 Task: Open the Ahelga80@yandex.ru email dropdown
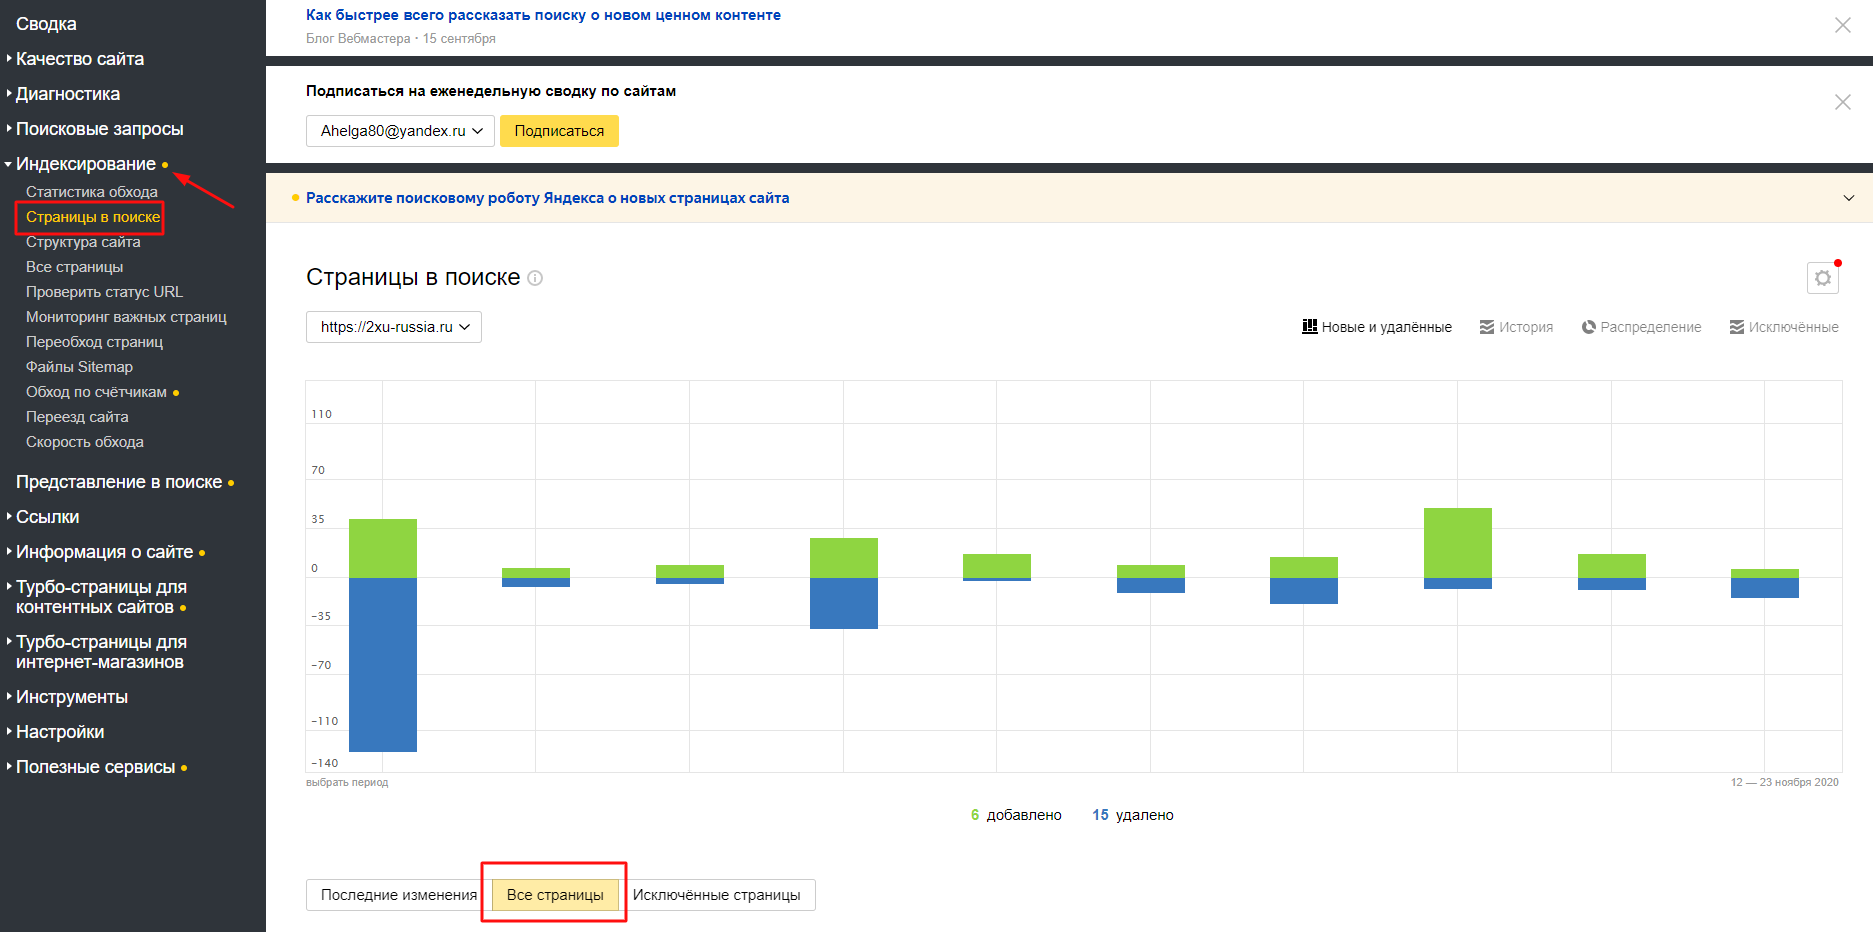pyautogui.click(x=400, y=131)
